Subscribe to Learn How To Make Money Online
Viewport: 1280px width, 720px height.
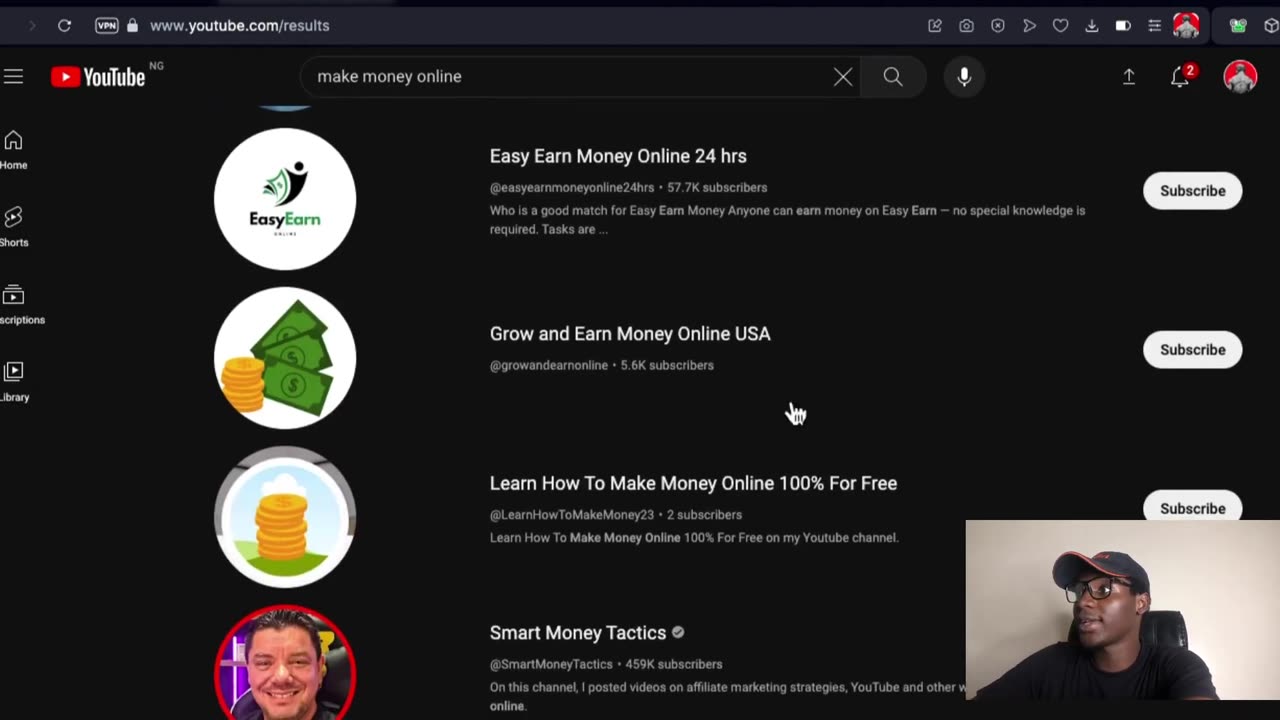pyautogui.click(x=1192, y=506)
